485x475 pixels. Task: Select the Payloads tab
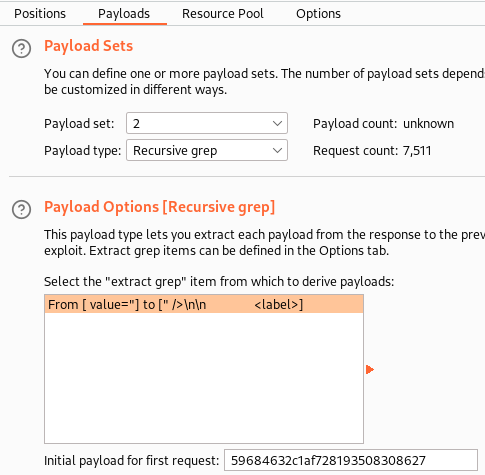[x=124, y=14]
